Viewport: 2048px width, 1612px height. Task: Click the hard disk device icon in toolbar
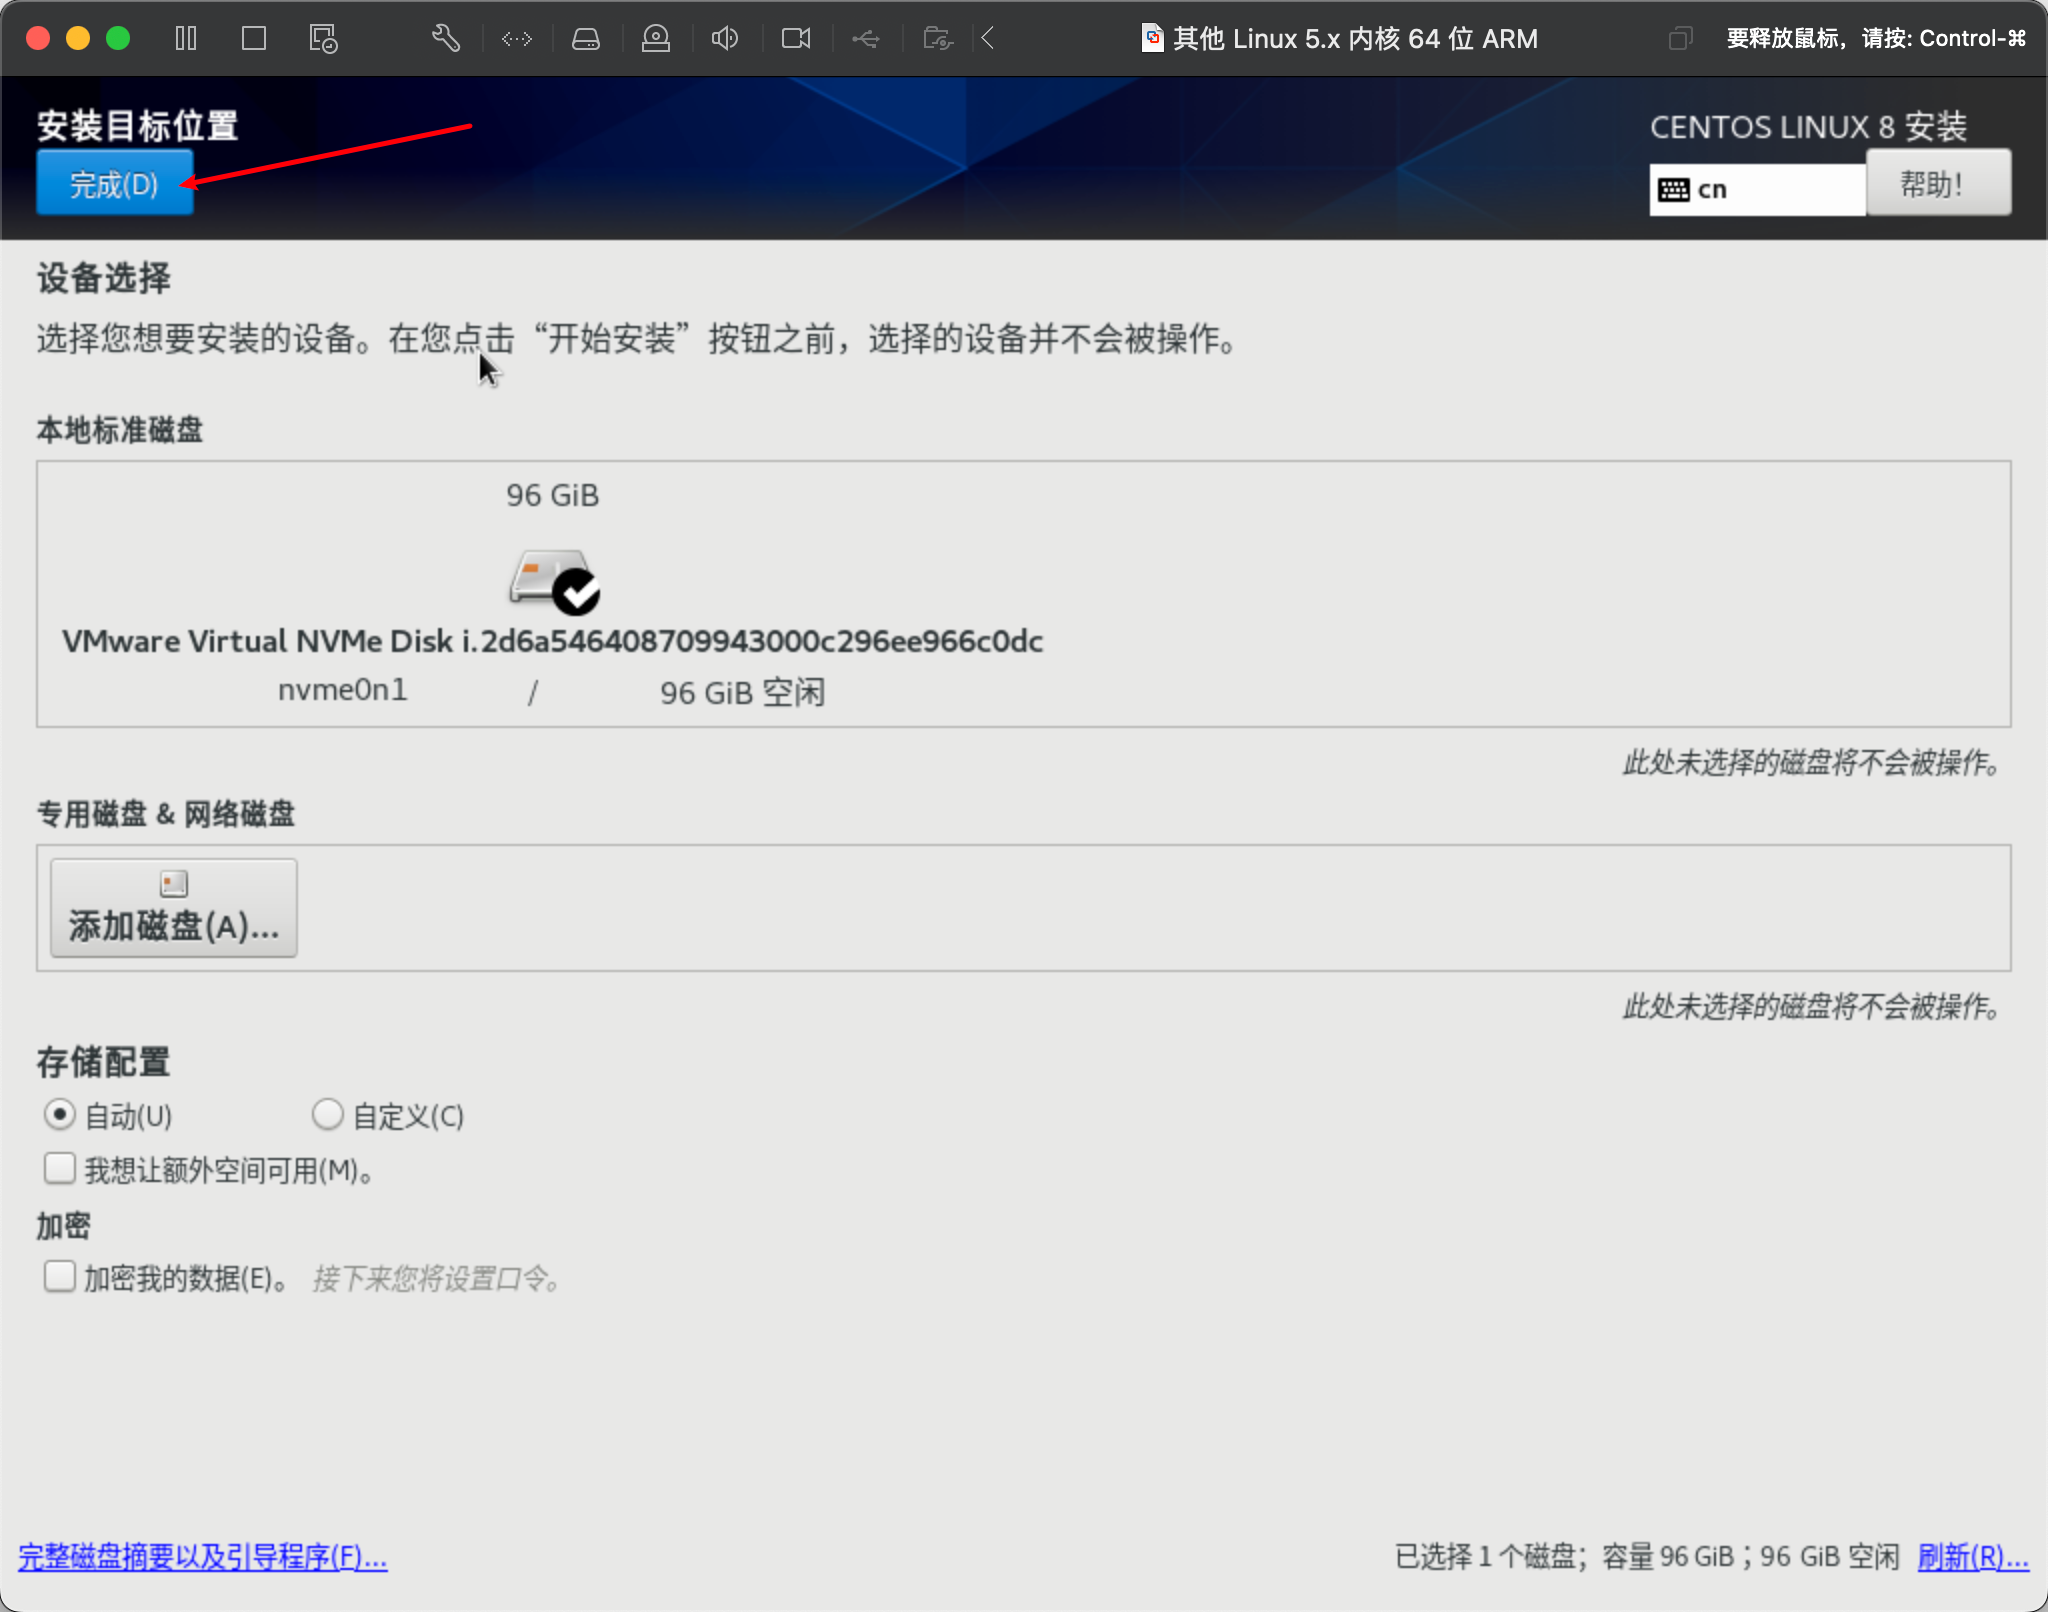click(x=586, y=39)
